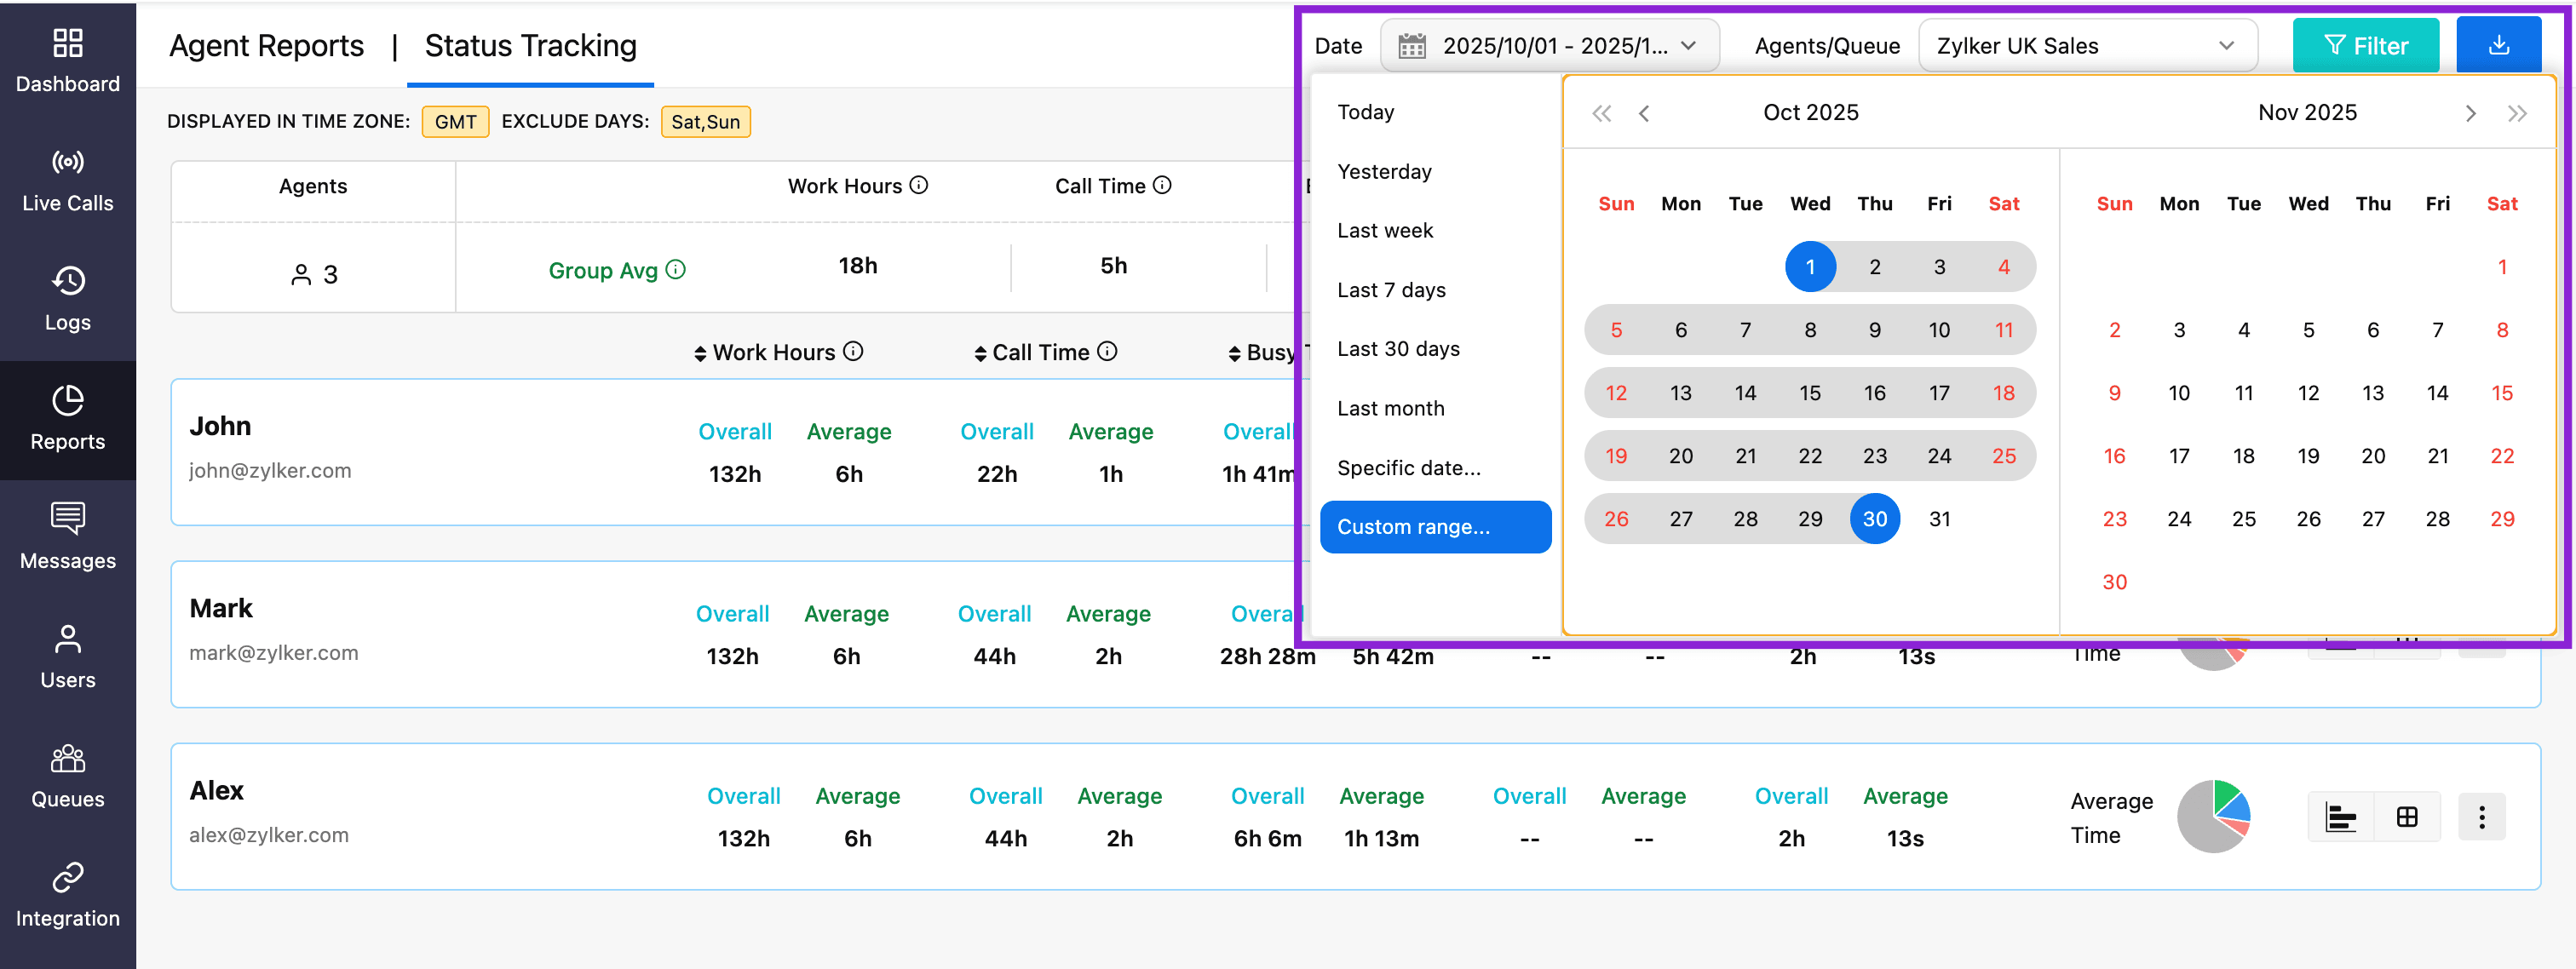The height and width of the screenshot is (969, 2576).
Task: Go to next month in calendar
Action: pos(2470,113)
